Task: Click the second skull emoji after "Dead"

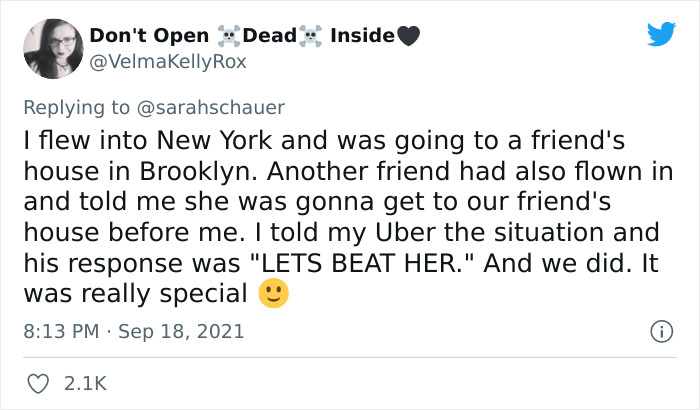Action: (x=312, y=36)
